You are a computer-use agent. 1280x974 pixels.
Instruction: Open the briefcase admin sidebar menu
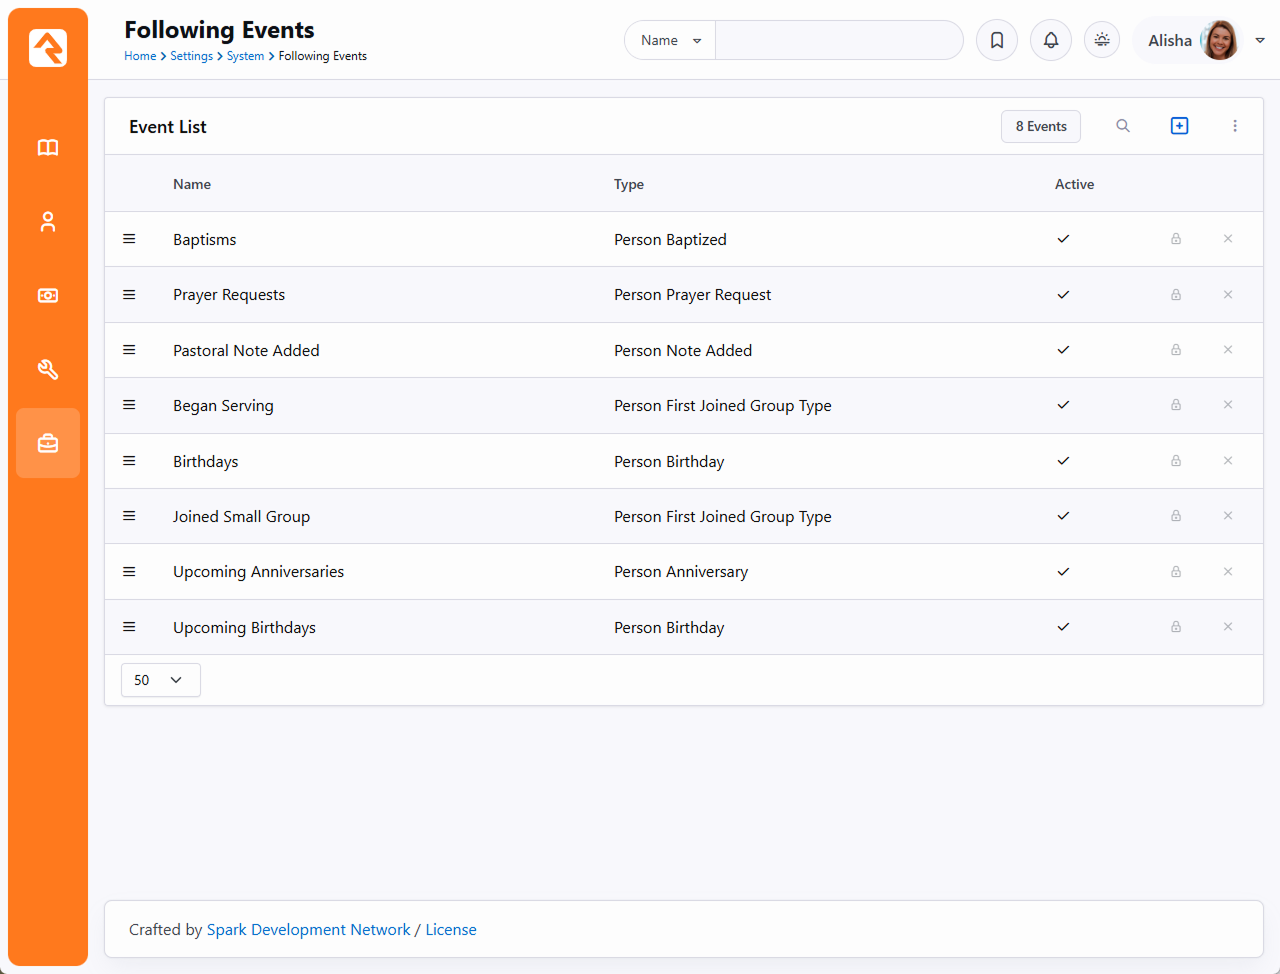click(48, 443)
